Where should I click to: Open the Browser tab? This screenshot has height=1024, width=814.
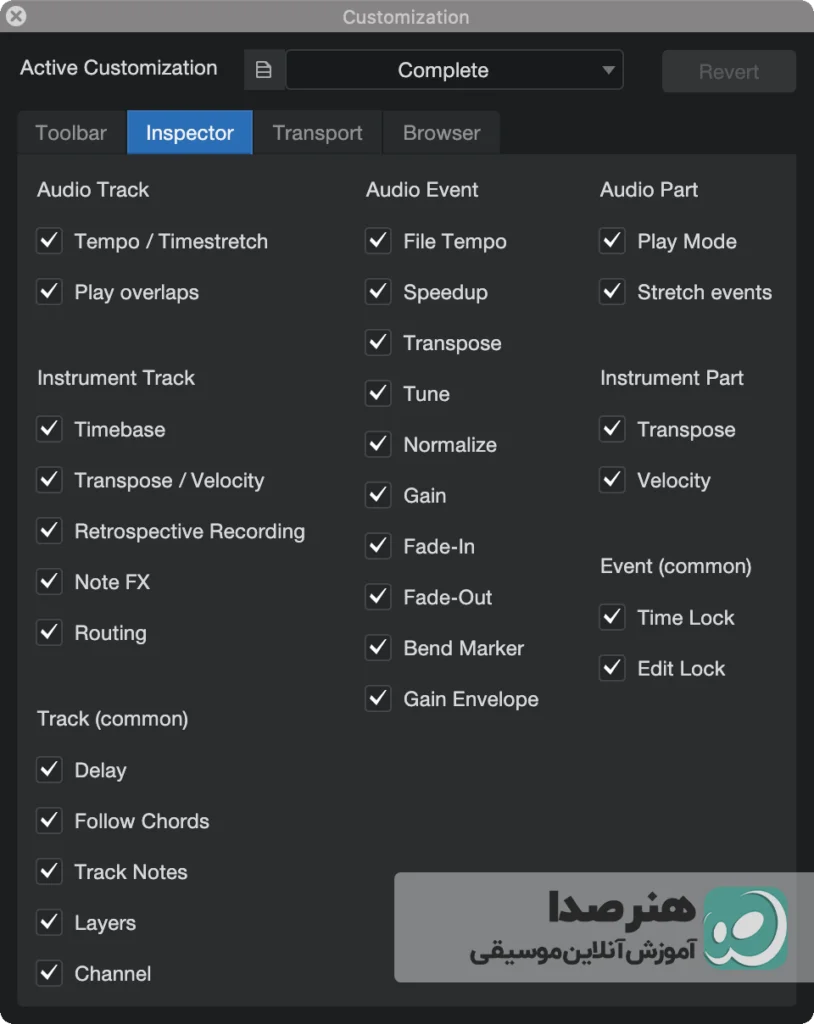[442, 133]
